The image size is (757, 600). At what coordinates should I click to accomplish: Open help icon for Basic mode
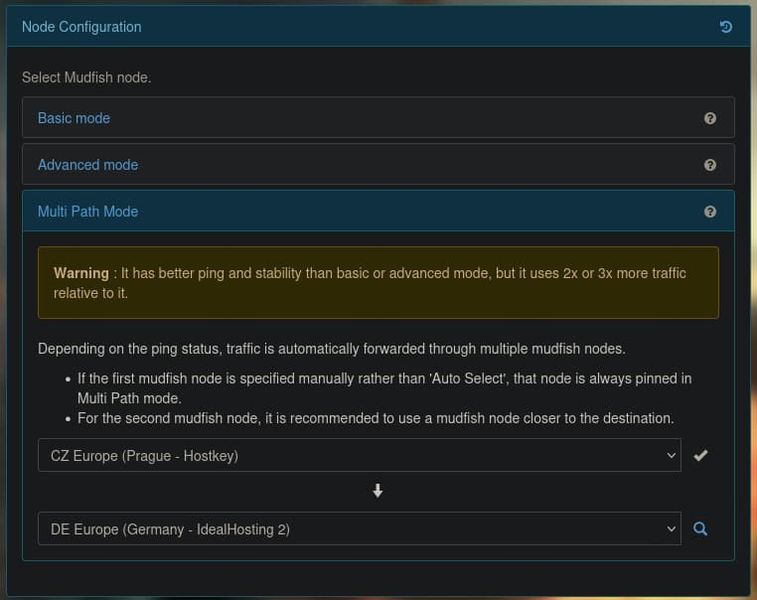pyautogui.click(x=710, y=118)
